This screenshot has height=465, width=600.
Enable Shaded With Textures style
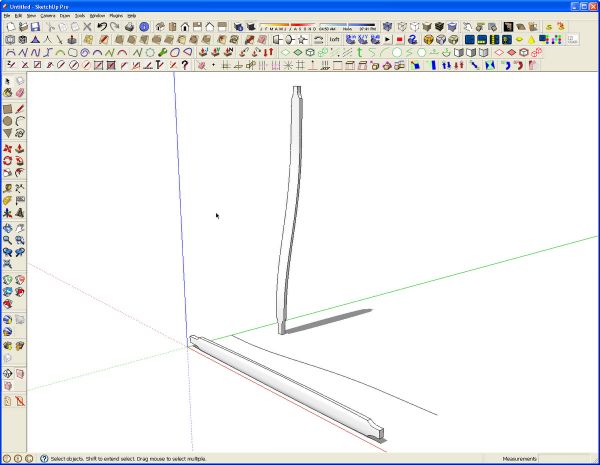(x=439, y=26)
